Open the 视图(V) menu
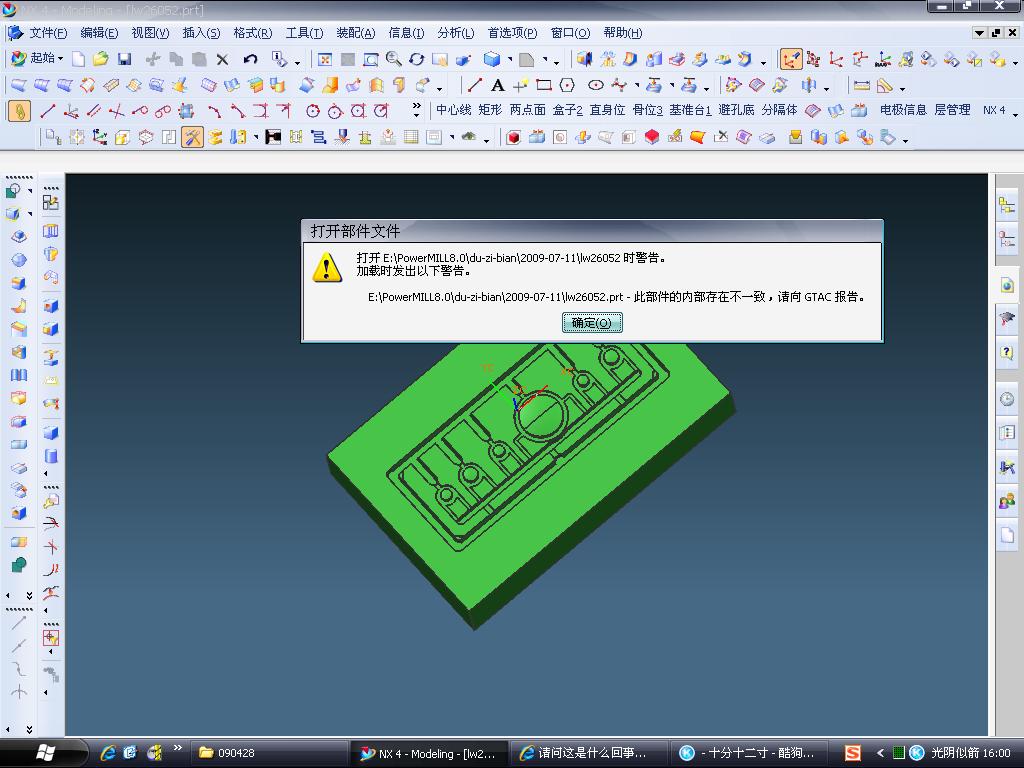Image resolution: width=1024 pixels, height=768 pixels. click(150, 33)
